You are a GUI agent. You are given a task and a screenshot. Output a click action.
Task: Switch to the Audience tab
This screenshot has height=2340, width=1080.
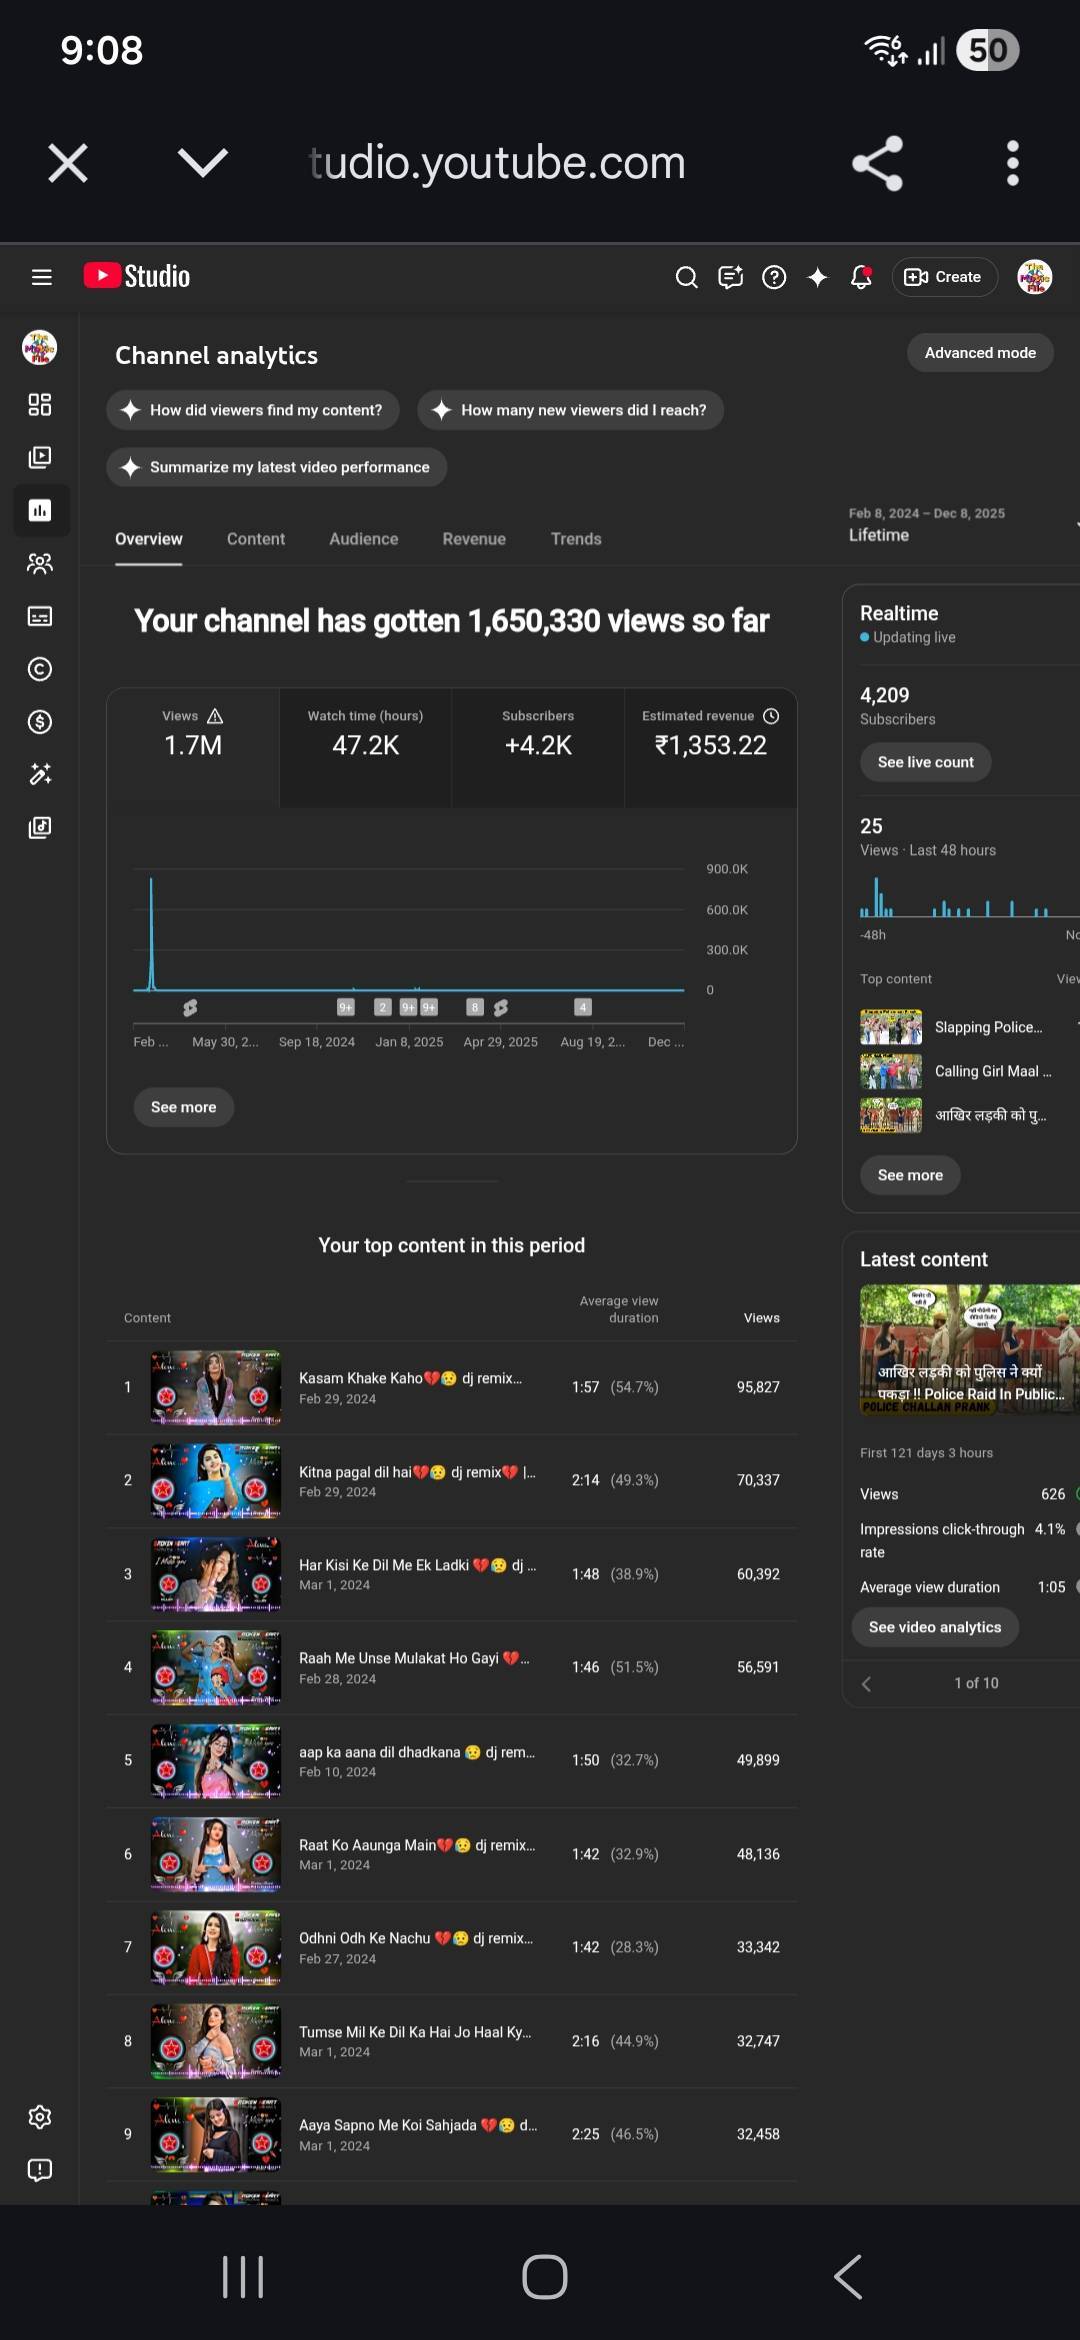363,539
